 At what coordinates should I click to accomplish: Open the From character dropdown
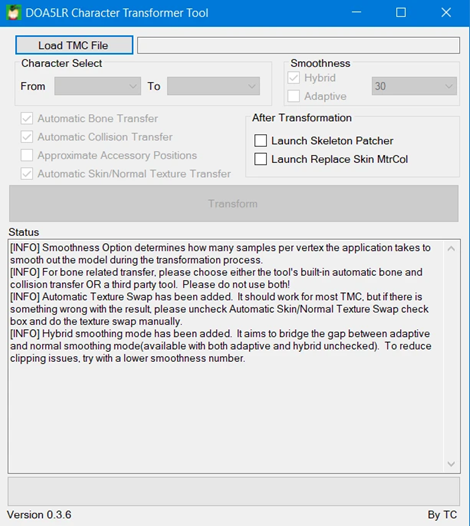(98, 86)
